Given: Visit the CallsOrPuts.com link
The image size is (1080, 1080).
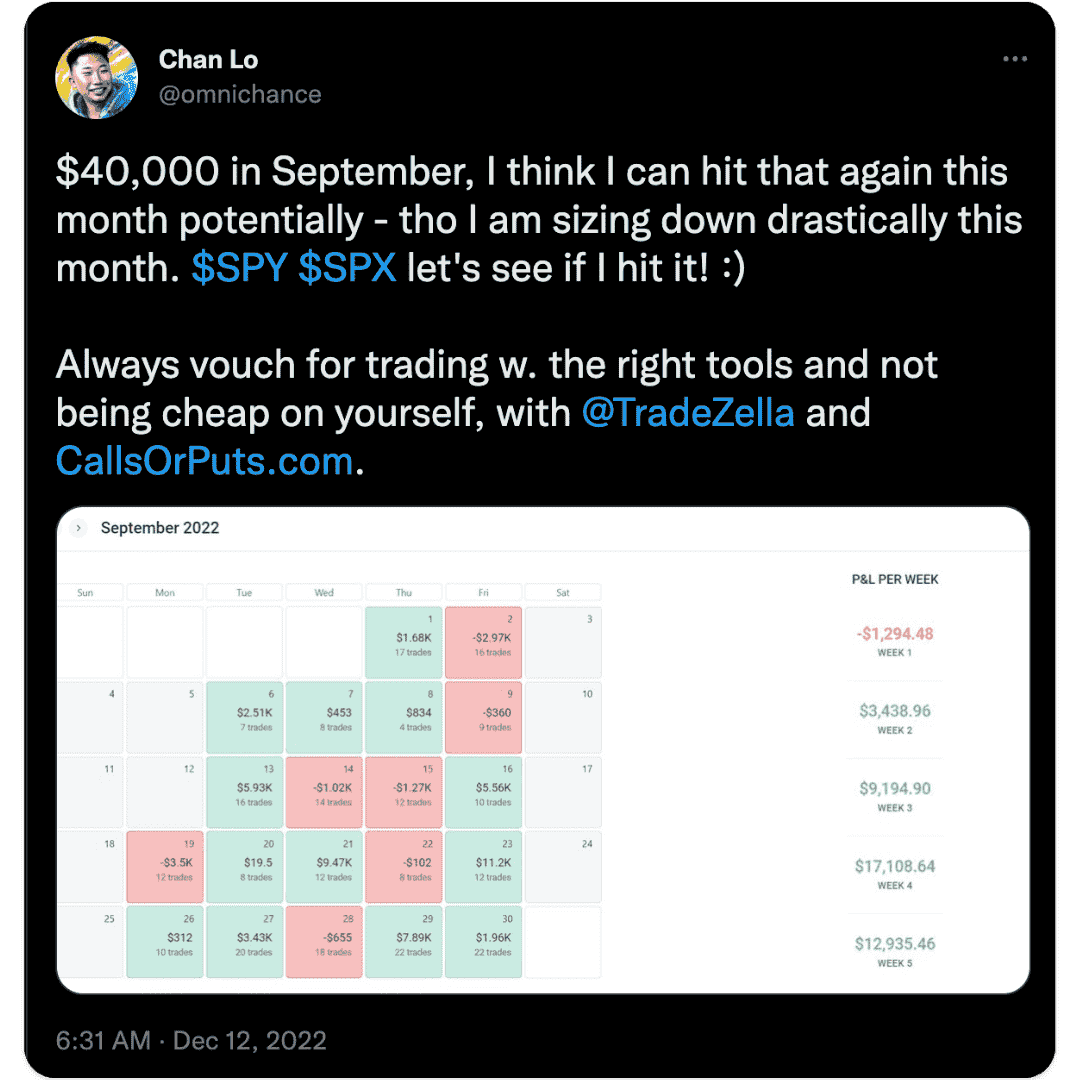Looking at the screenshot, I should (x=204, y=461).
